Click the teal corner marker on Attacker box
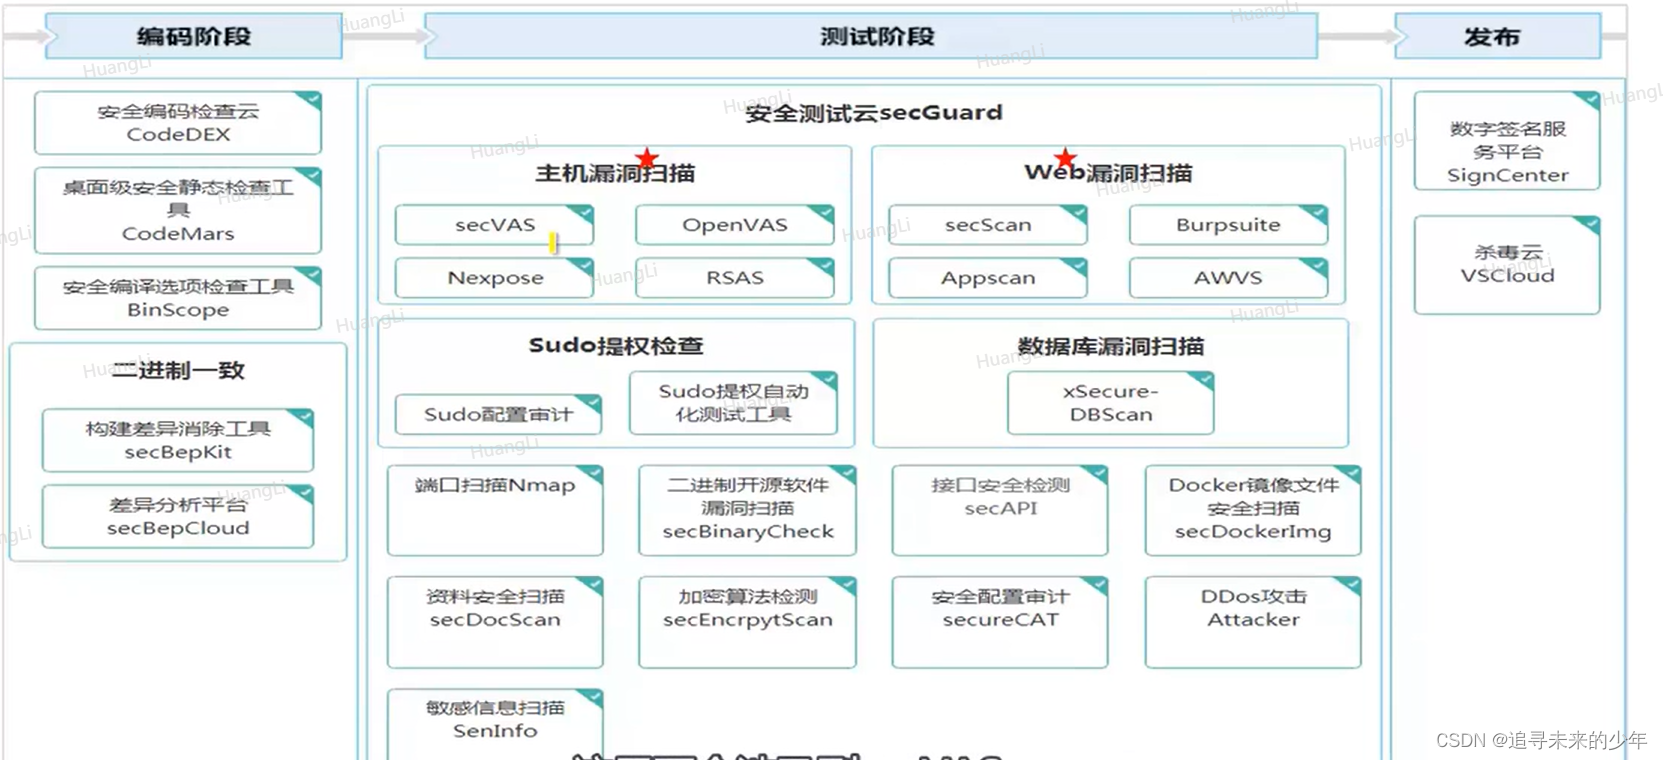Image resolution: width=1663 pixels, height=760 pixels. pyautogui.click(x=1351, y=583)
